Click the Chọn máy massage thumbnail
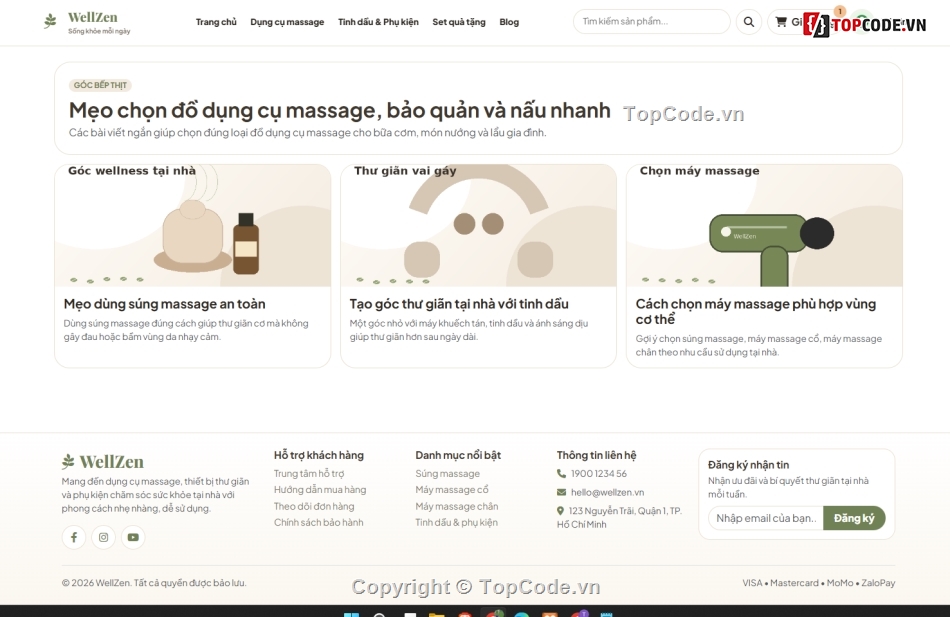 point(765,225)
